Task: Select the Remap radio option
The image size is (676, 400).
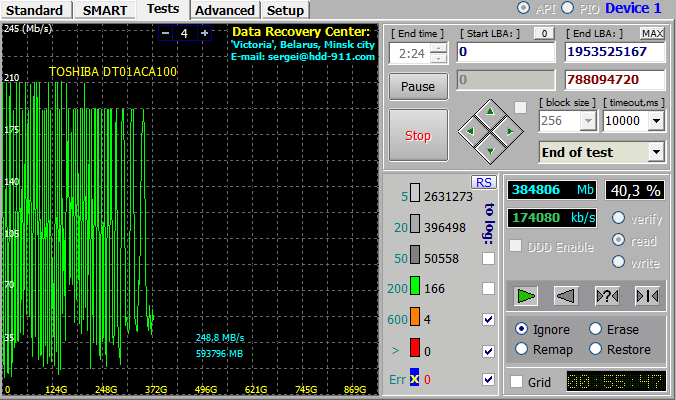Action: [x=521, y=349]
